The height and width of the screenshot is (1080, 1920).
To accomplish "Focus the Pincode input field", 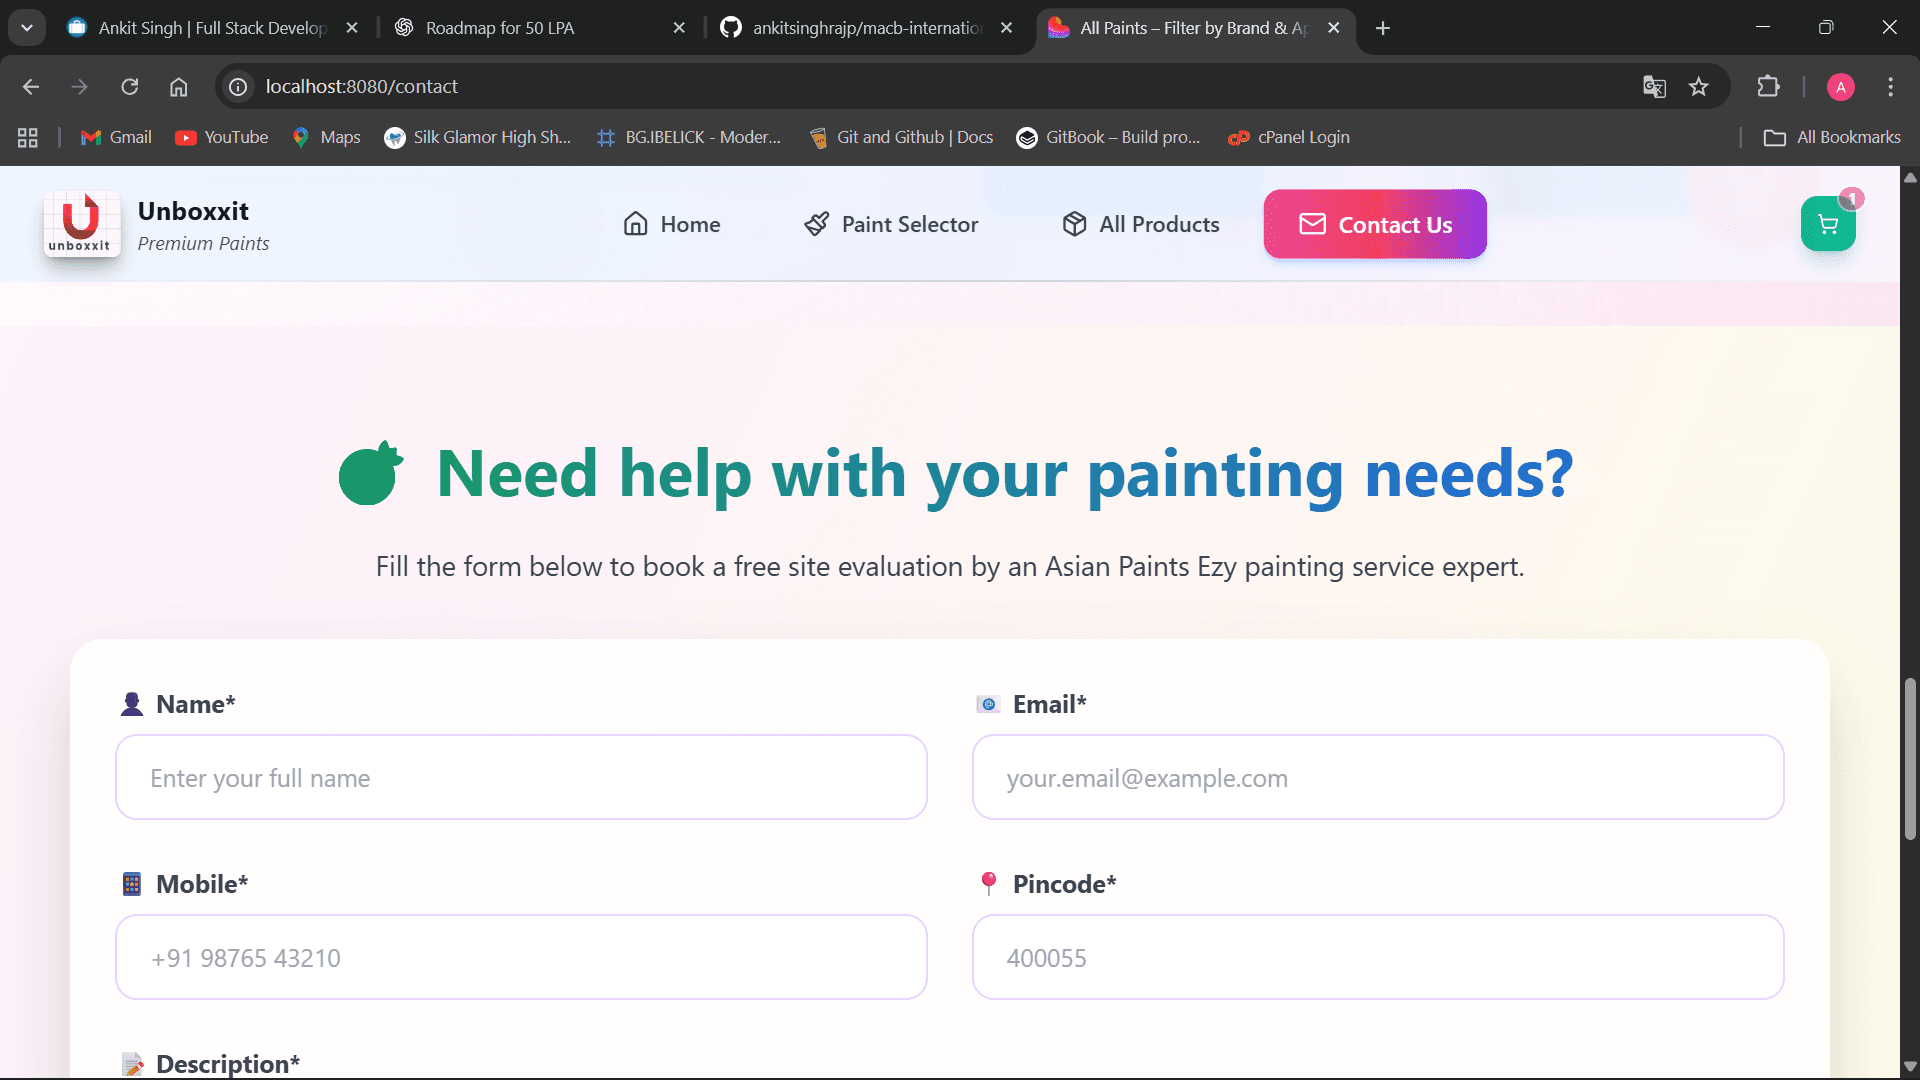I will (1377, 957).
